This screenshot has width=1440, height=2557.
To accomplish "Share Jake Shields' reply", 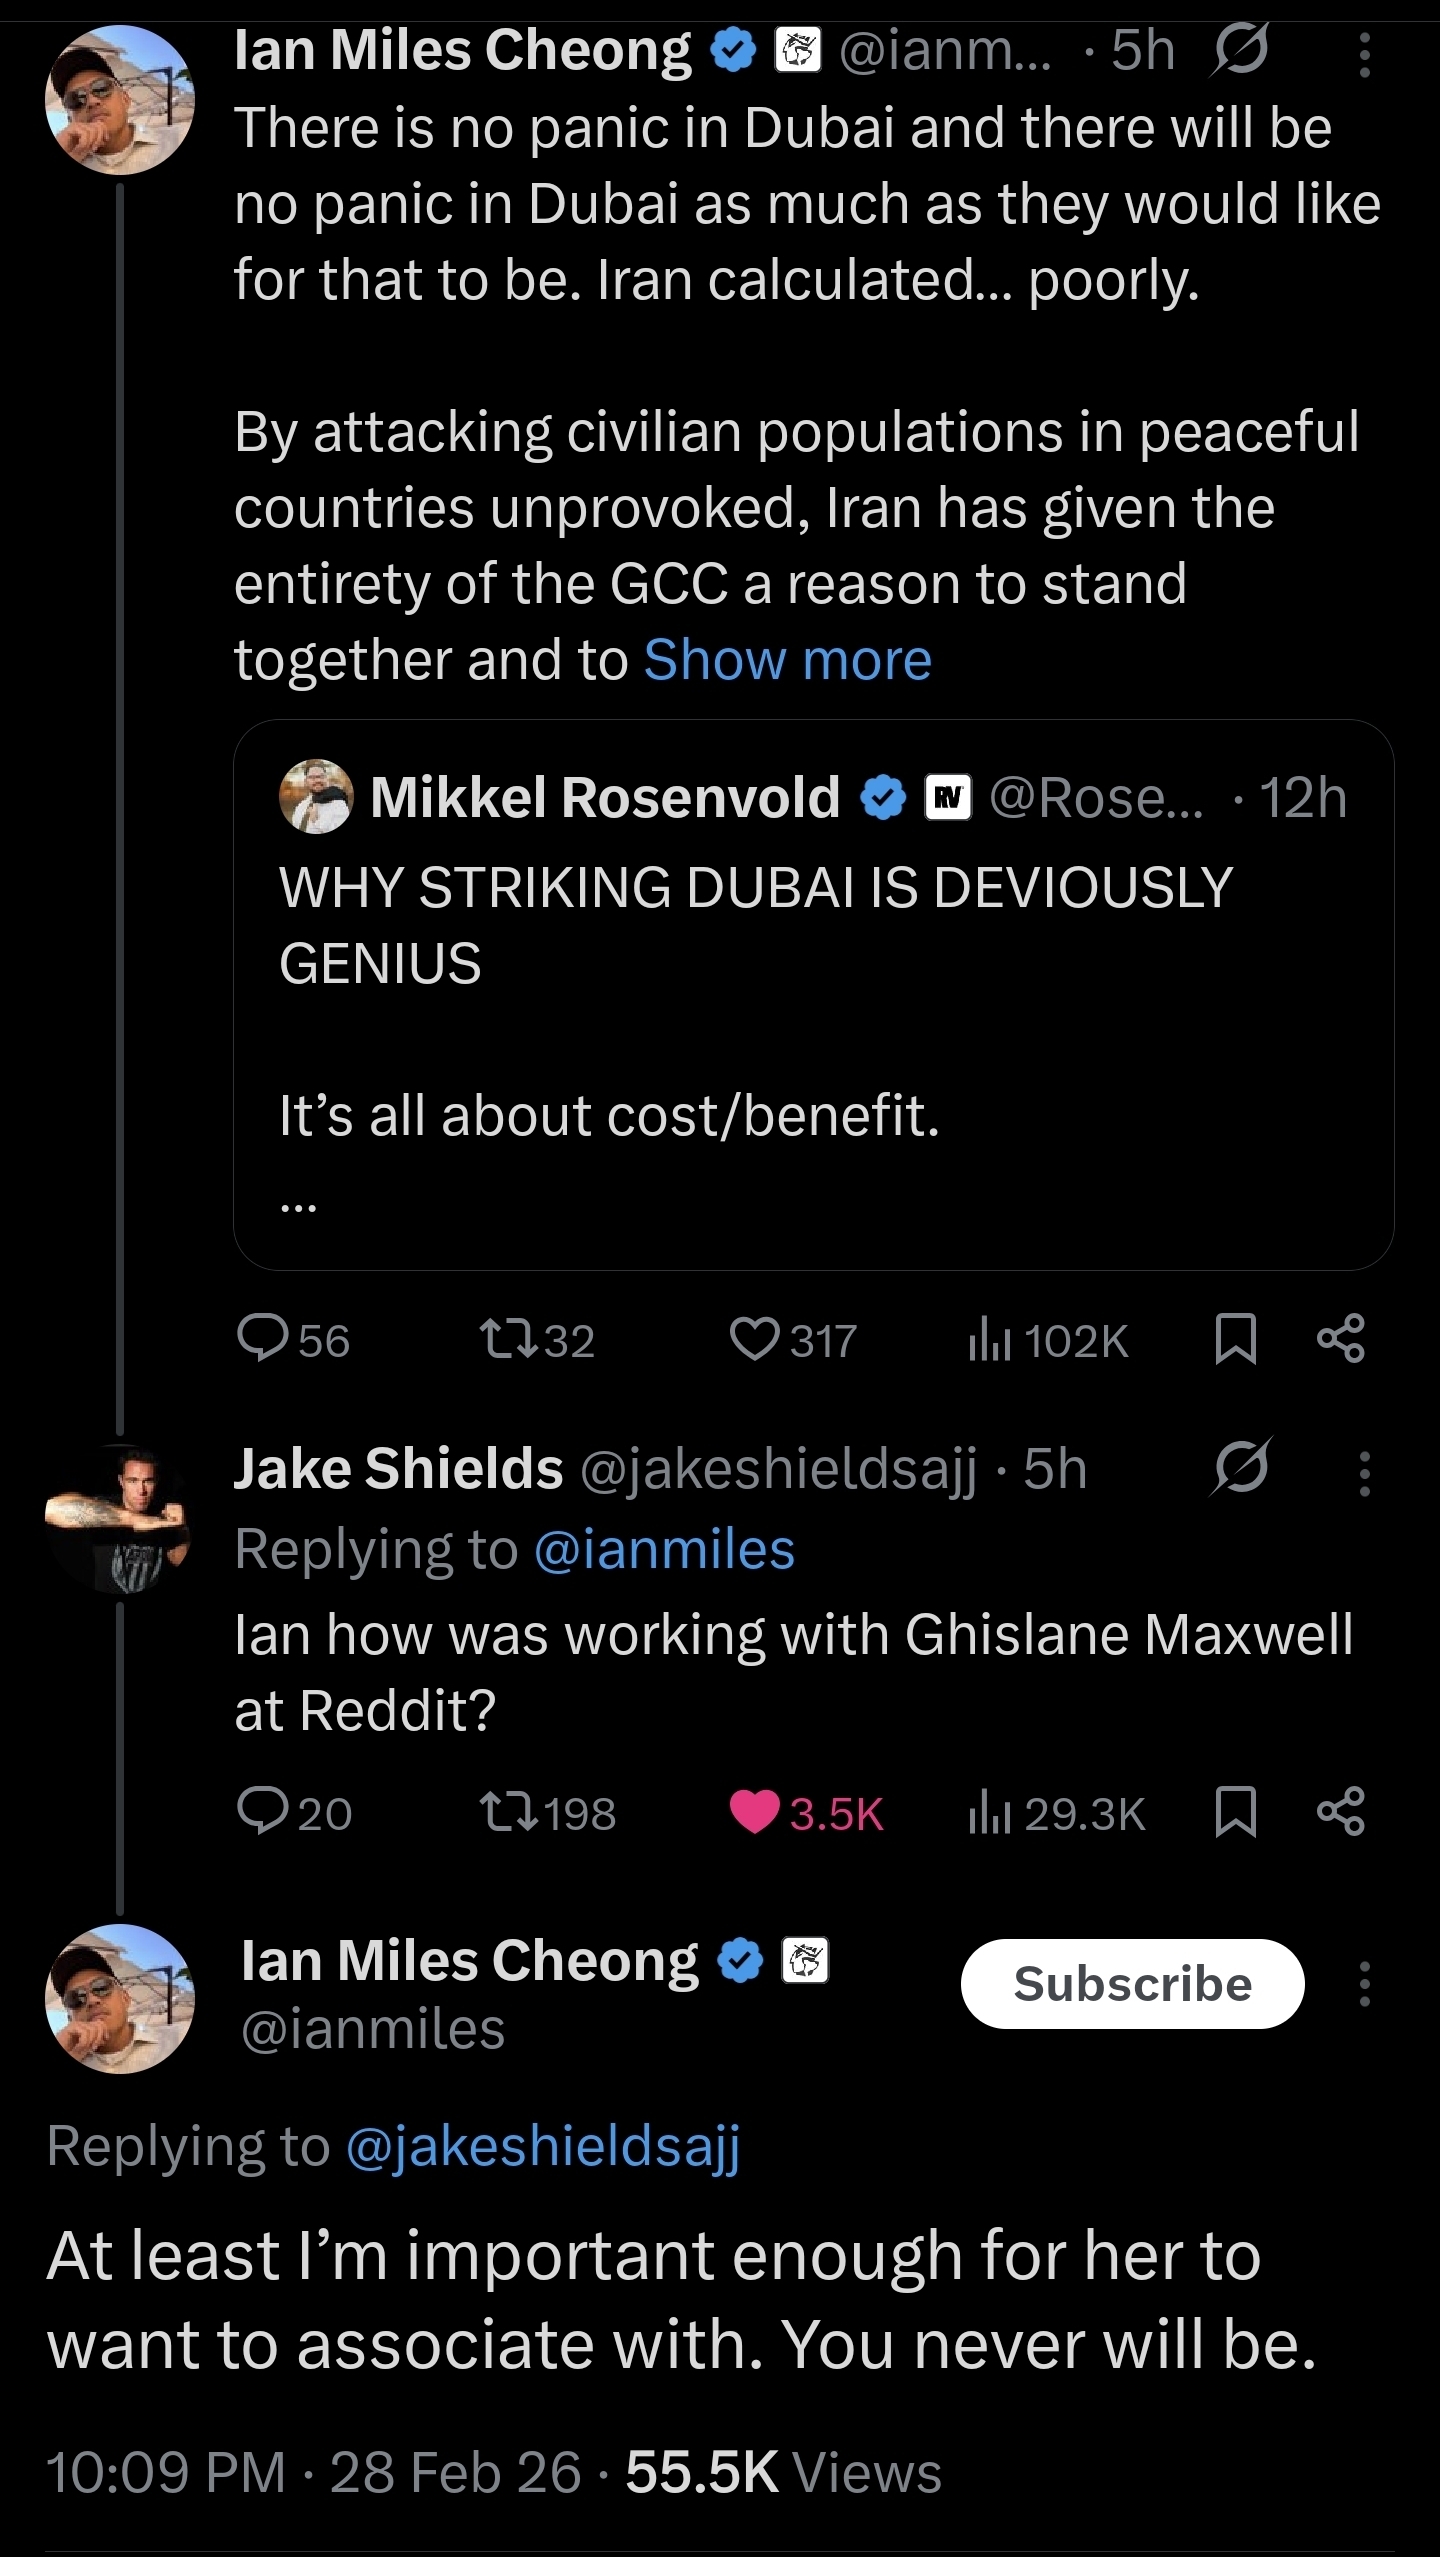I will pos(1341,1812).
